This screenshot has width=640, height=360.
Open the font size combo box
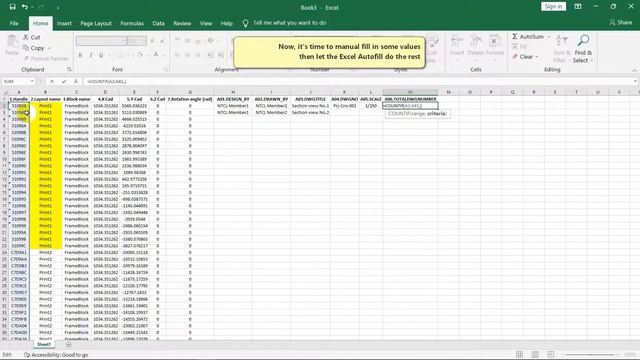(x=137, y=41)
